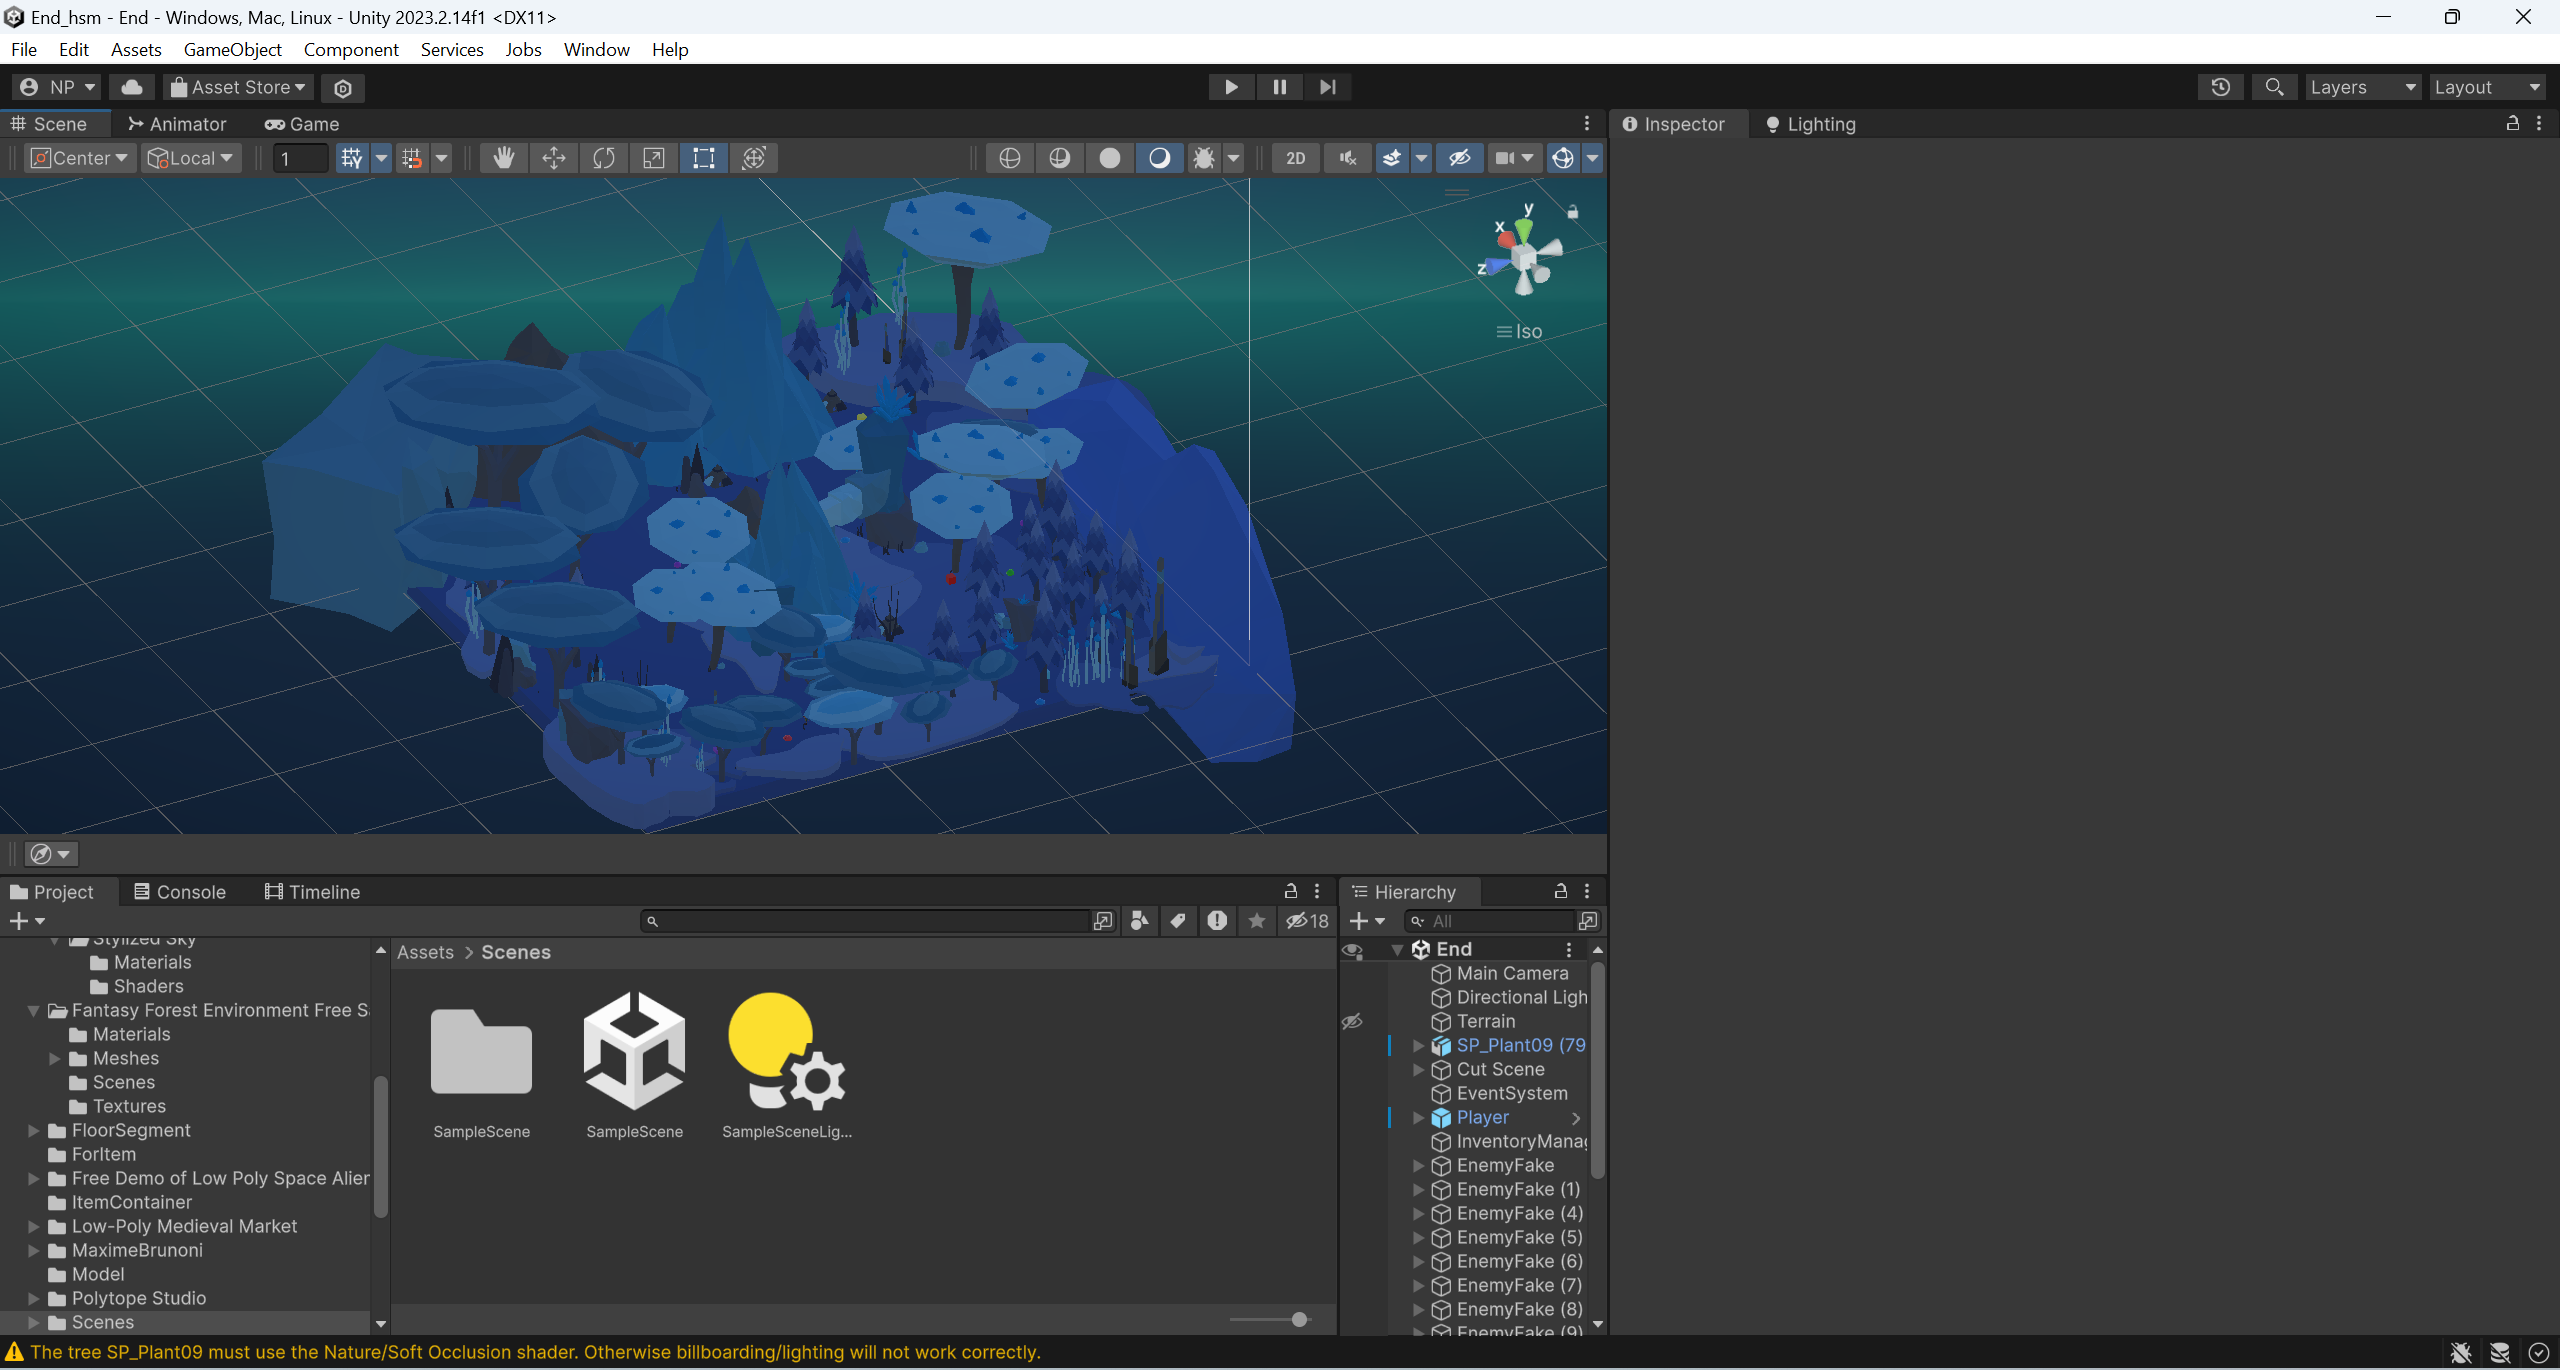Adjust the project icon size slider
2560x1370 pixels.
(1299, 1319)
